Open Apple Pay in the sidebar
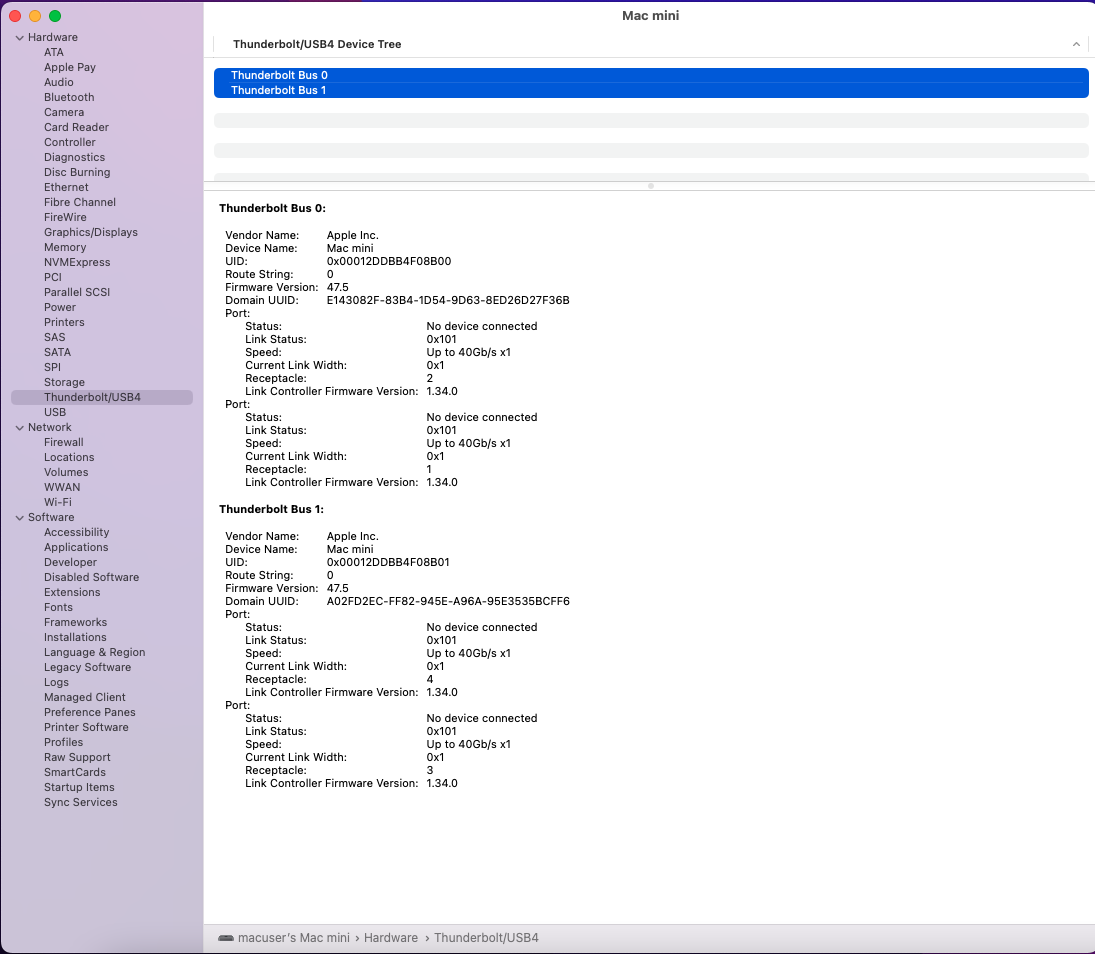Image resolution: width=1095 pixels, height=954 pixels. point(70,67)
